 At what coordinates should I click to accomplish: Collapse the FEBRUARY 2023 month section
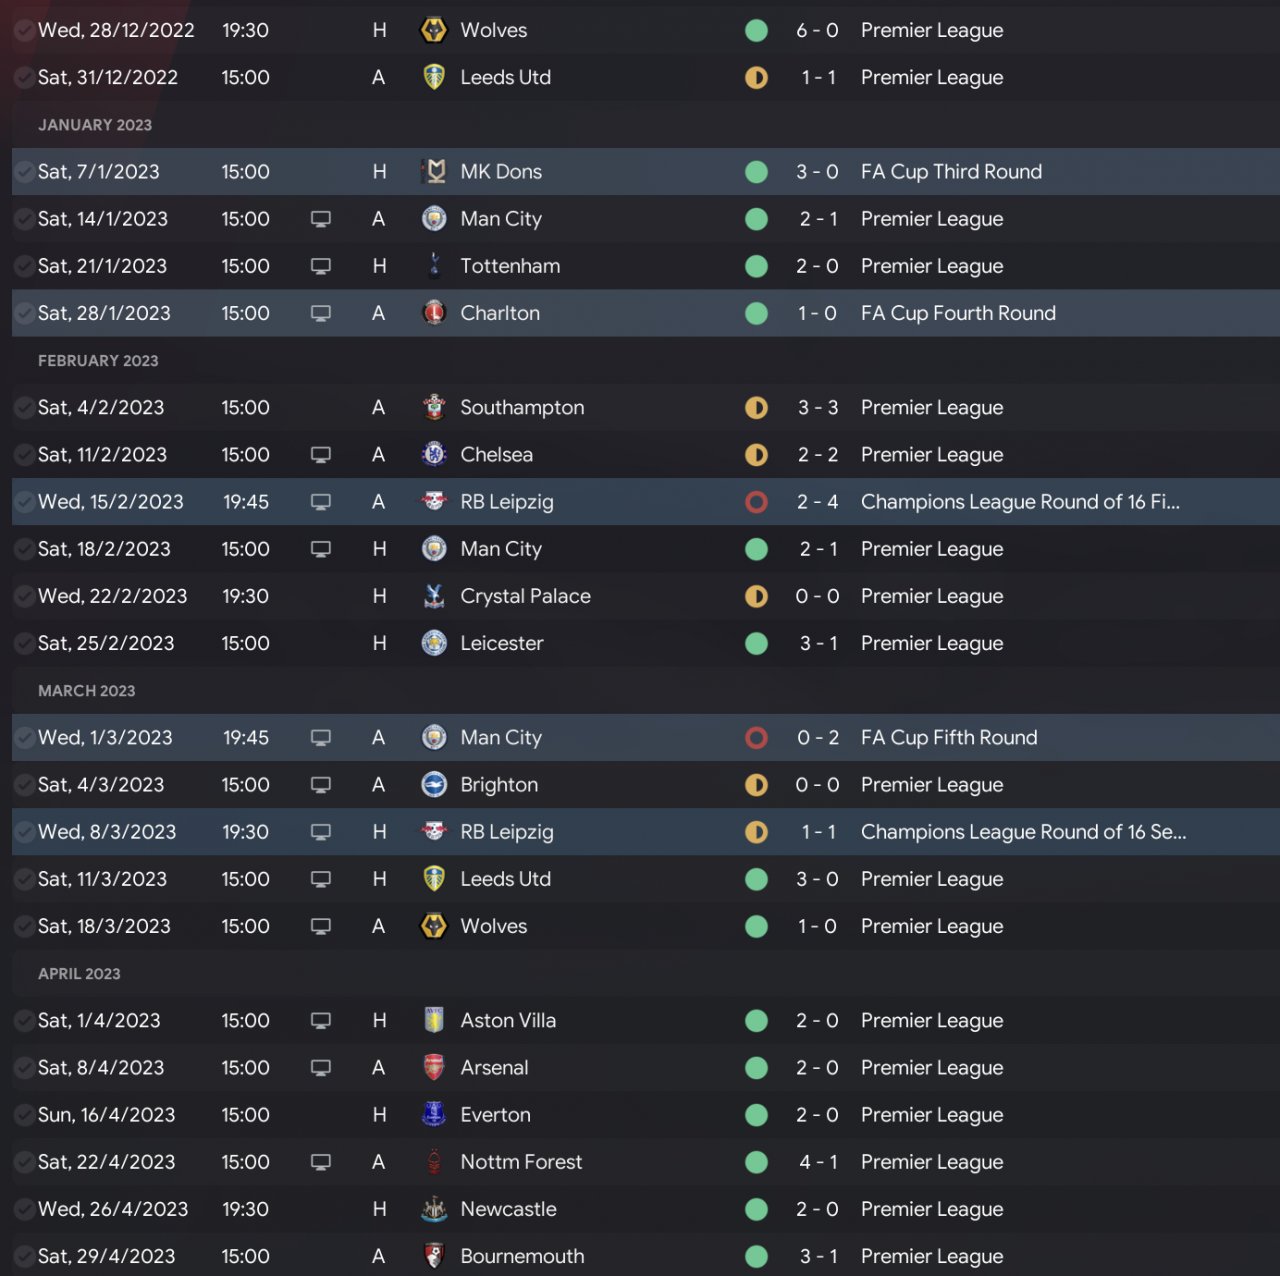coord(98,361)
